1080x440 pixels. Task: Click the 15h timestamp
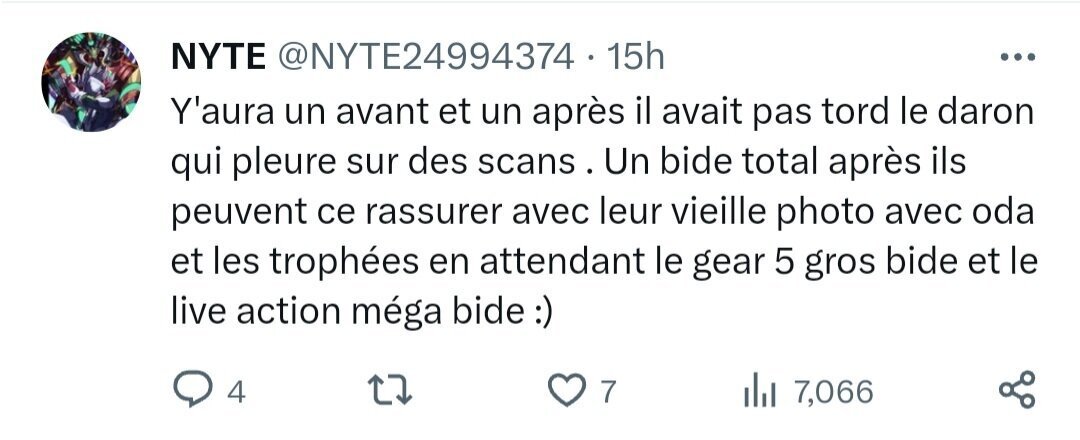point(634,58)
